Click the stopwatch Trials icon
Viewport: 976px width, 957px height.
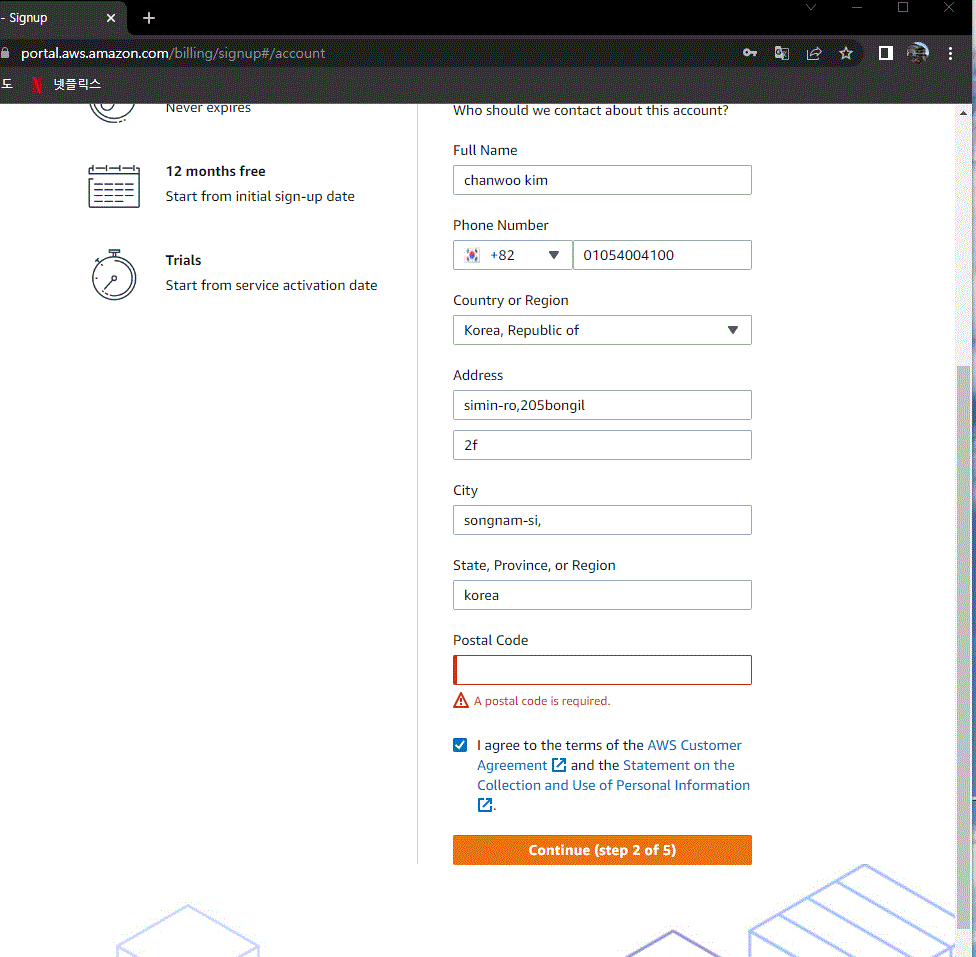114,275
